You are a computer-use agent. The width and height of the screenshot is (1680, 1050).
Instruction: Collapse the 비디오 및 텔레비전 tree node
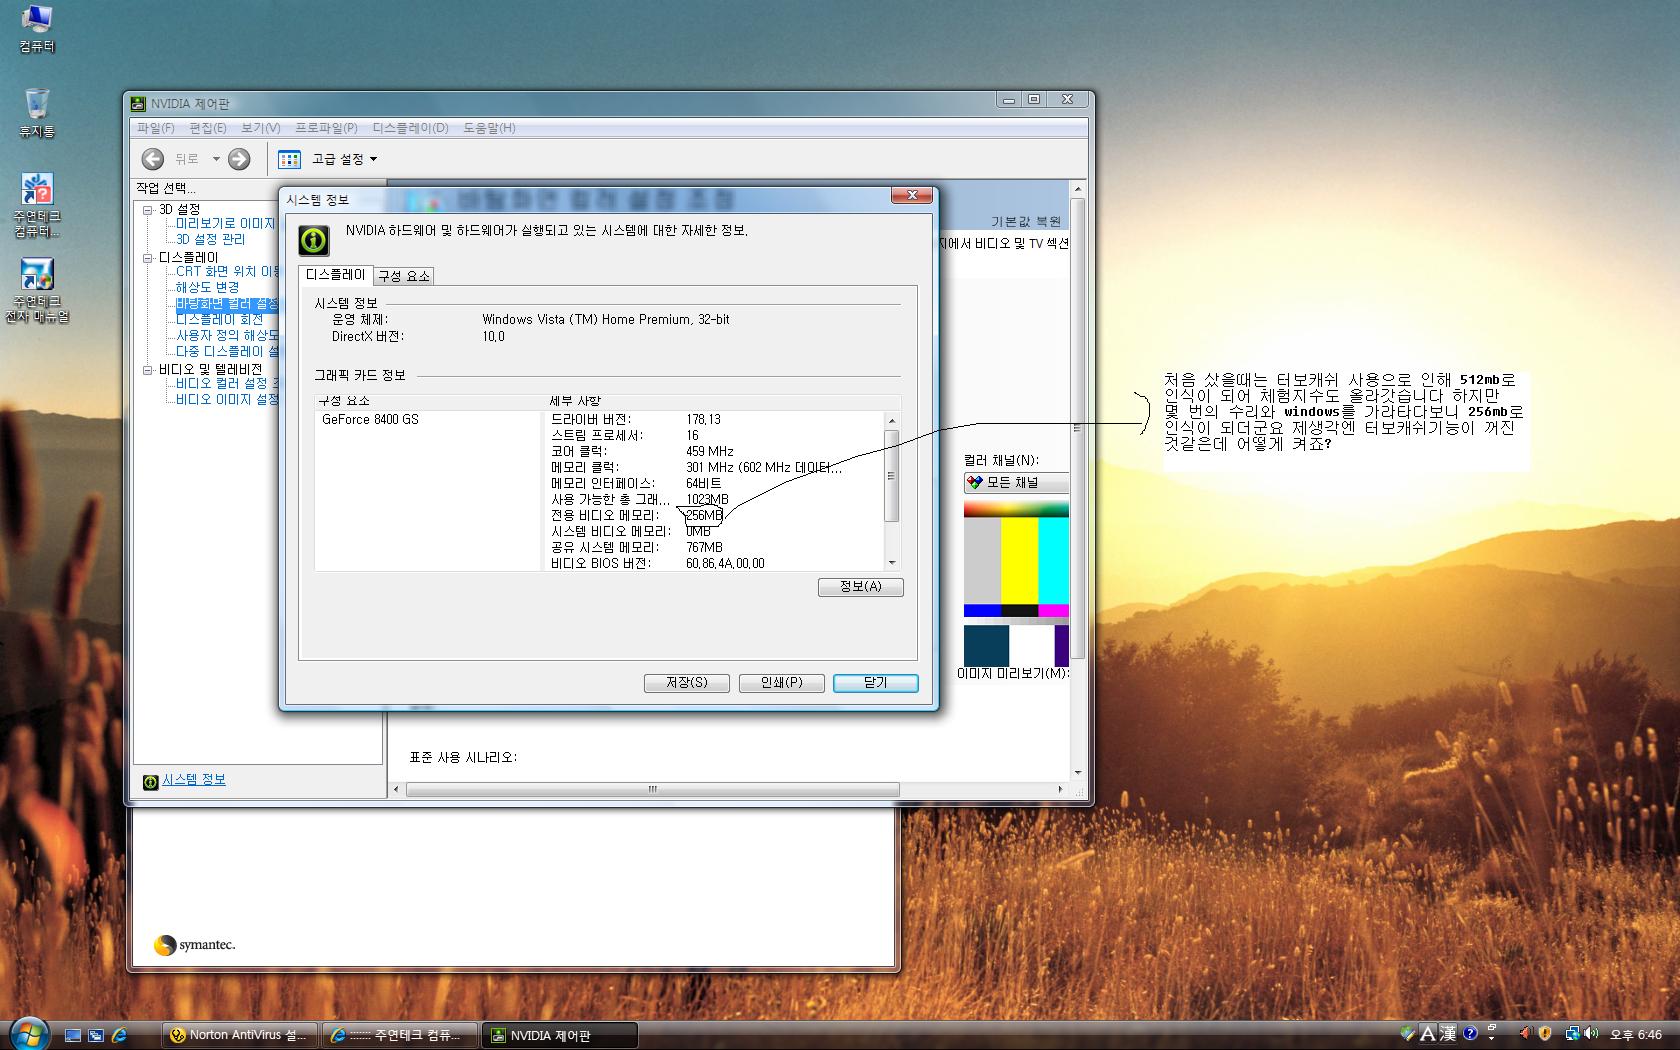(148, 370)
